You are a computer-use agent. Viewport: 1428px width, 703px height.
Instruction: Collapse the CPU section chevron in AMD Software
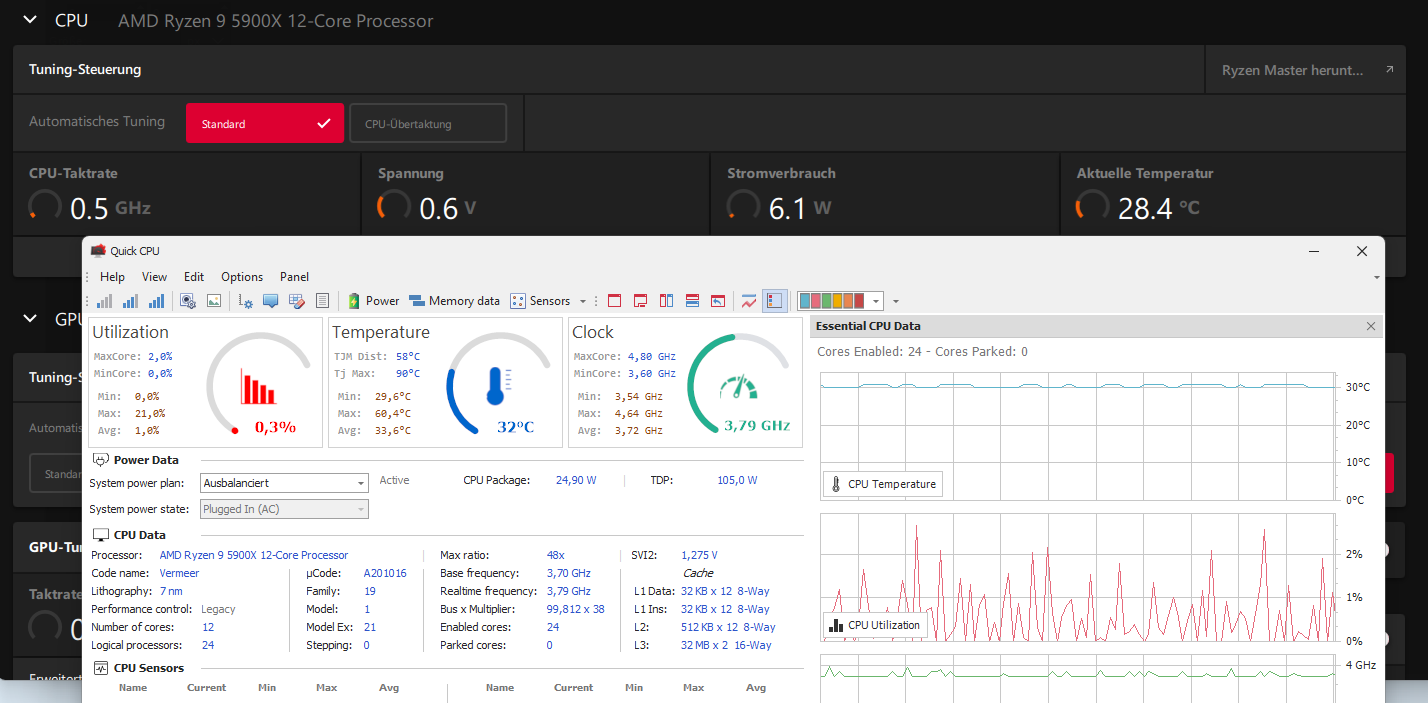coord(30,20)
